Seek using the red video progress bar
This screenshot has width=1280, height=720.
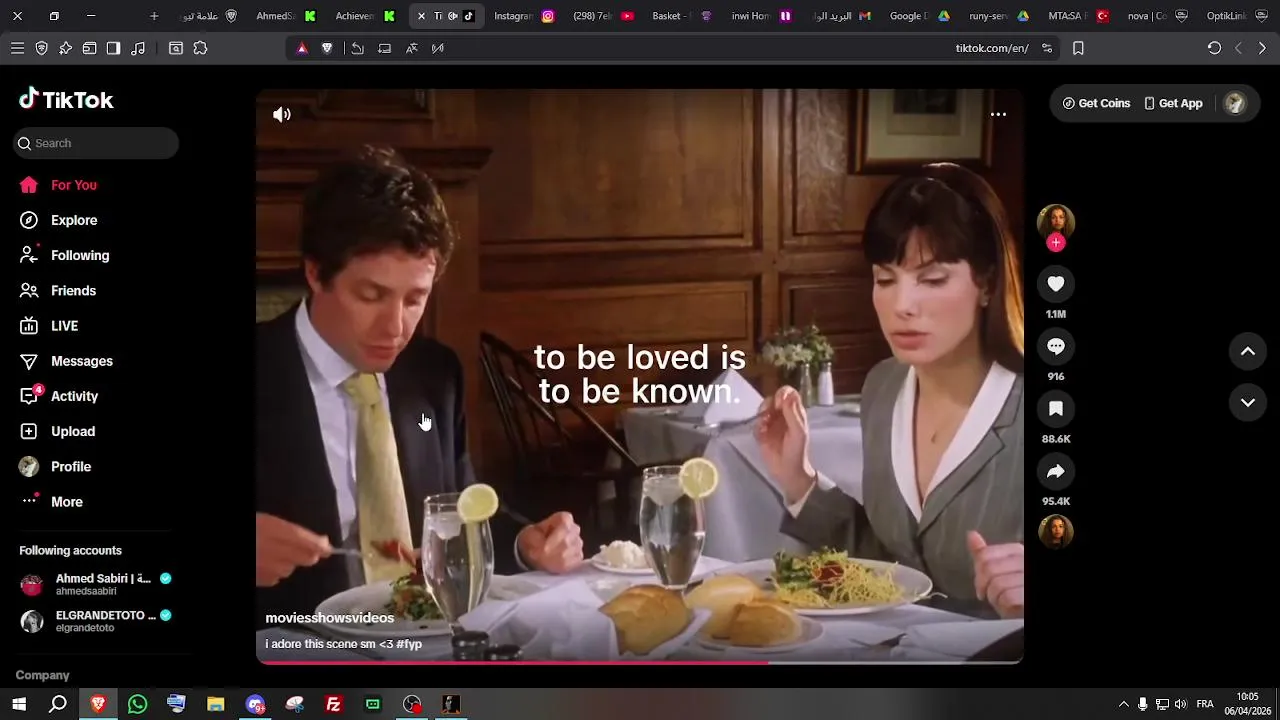pyautogui.click(x=640, y=662)
